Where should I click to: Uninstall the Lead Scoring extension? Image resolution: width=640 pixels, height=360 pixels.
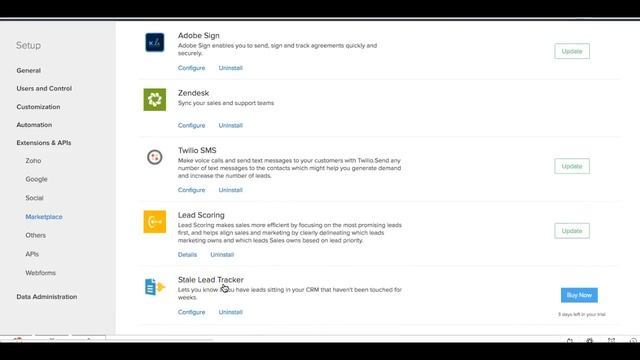222,255
